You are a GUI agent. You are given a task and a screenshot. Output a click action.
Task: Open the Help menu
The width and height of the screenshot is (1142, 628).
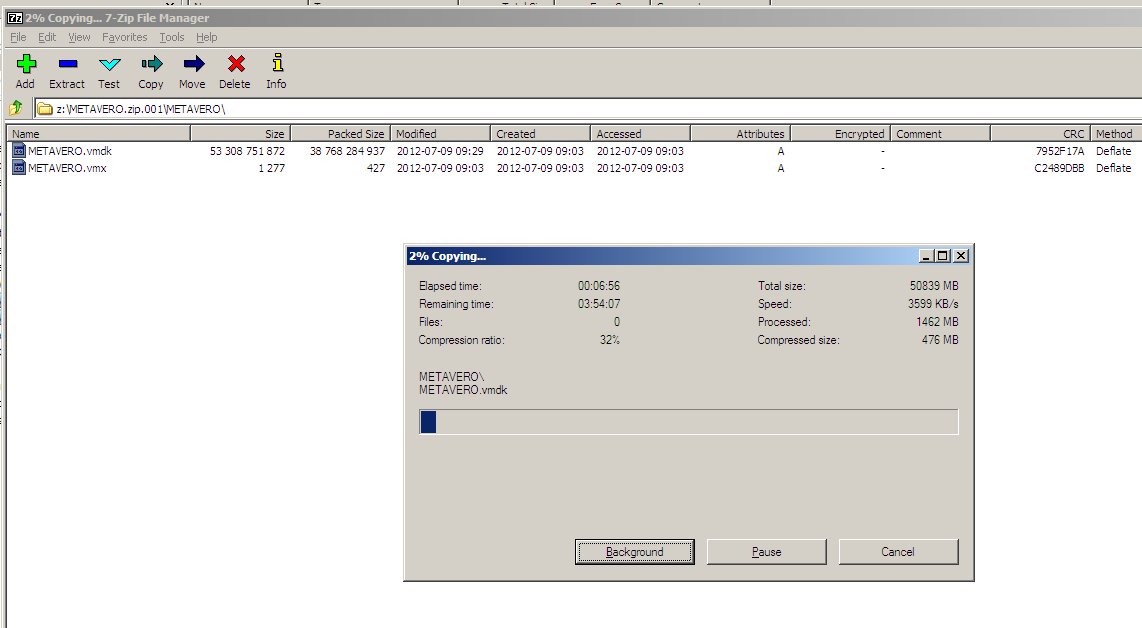[206, 37]
